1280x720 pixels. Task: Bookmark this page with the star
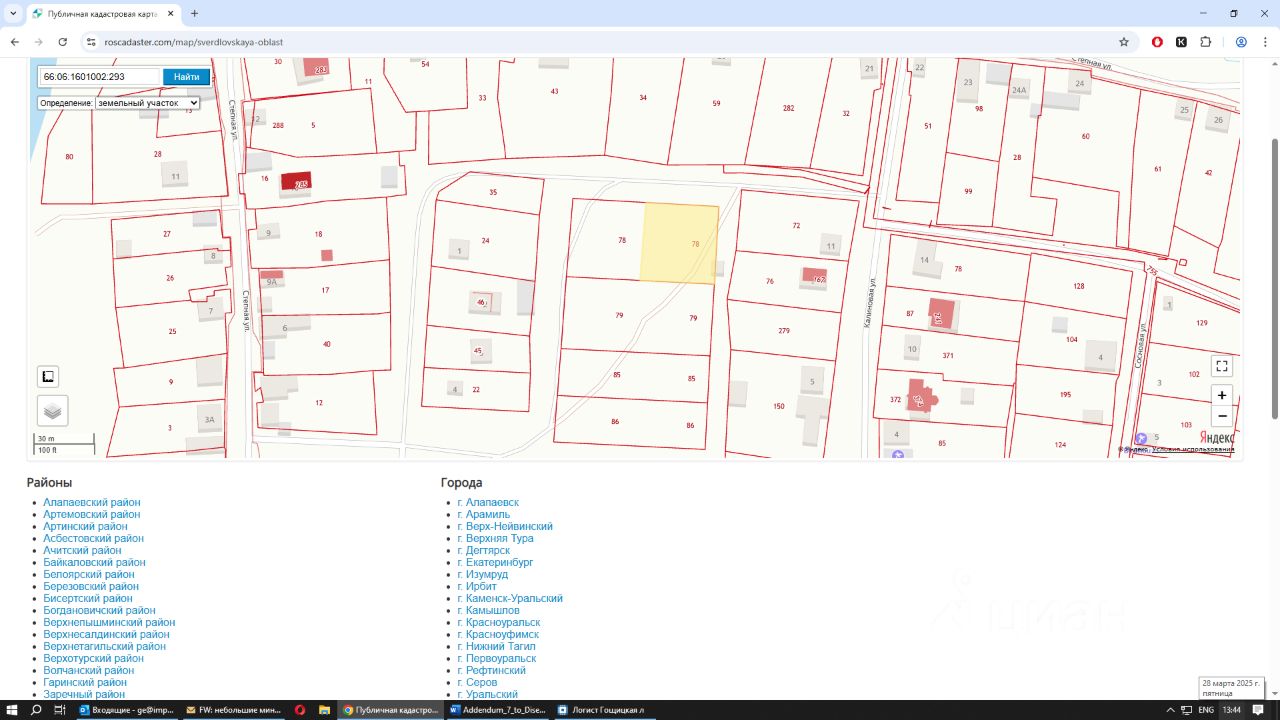pyautogui.click(x=1124, y=42)
